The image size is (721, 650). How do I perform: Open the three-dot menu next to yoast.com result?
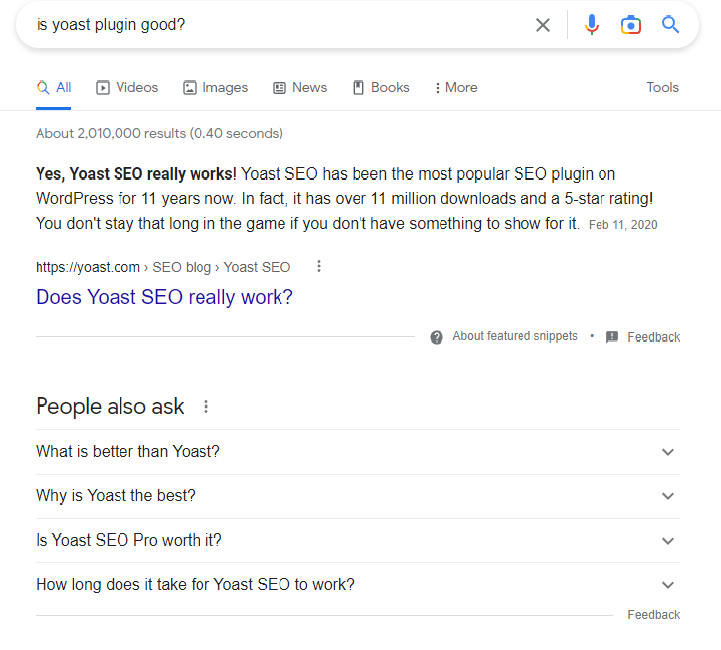pos(319,266)
